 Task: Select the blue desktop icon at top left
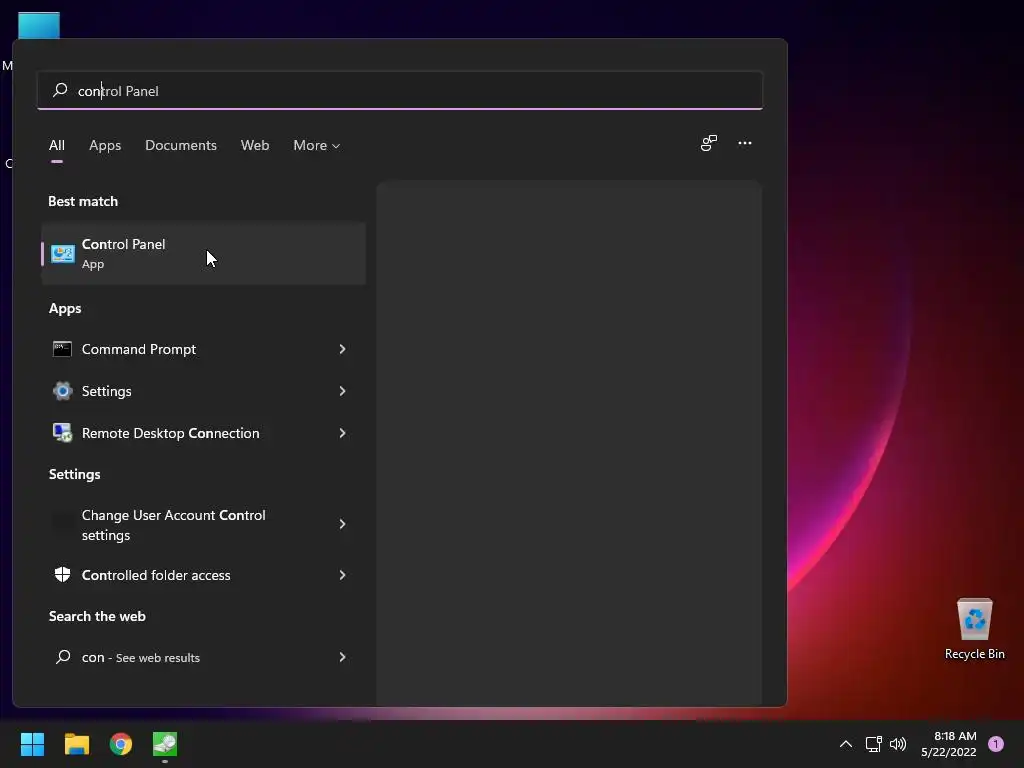[x=39, y=25]
